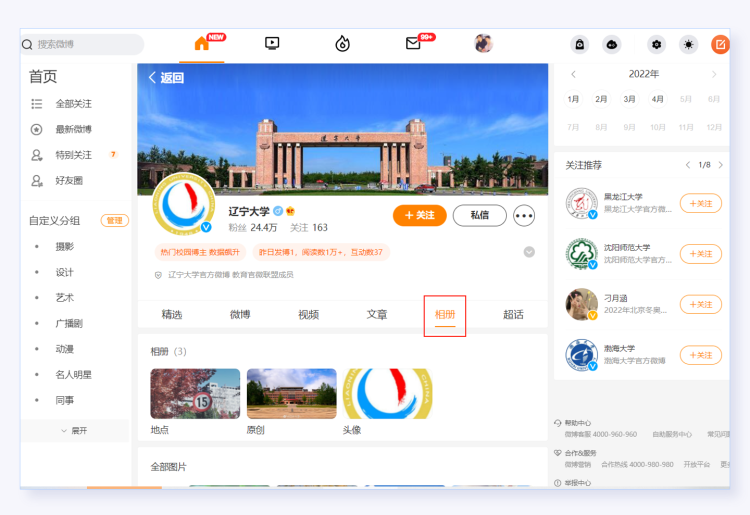
Task: Click the 热门校园博主 数据飙升 tag
Action: click(x=200, y=252)
